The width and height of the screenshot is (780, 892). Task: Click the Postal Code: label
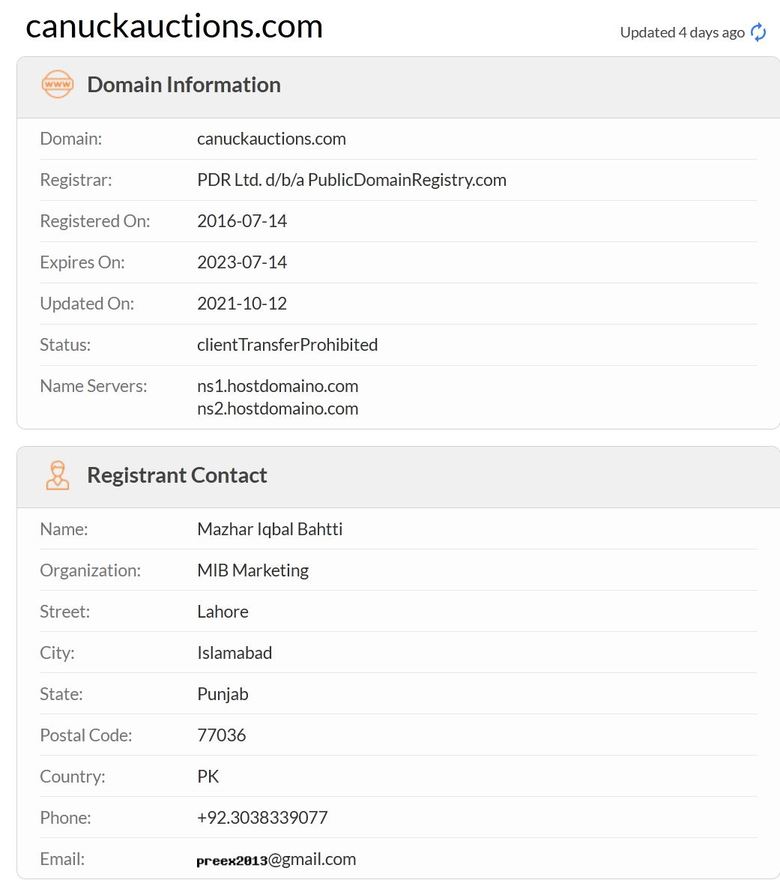(86, 735)
